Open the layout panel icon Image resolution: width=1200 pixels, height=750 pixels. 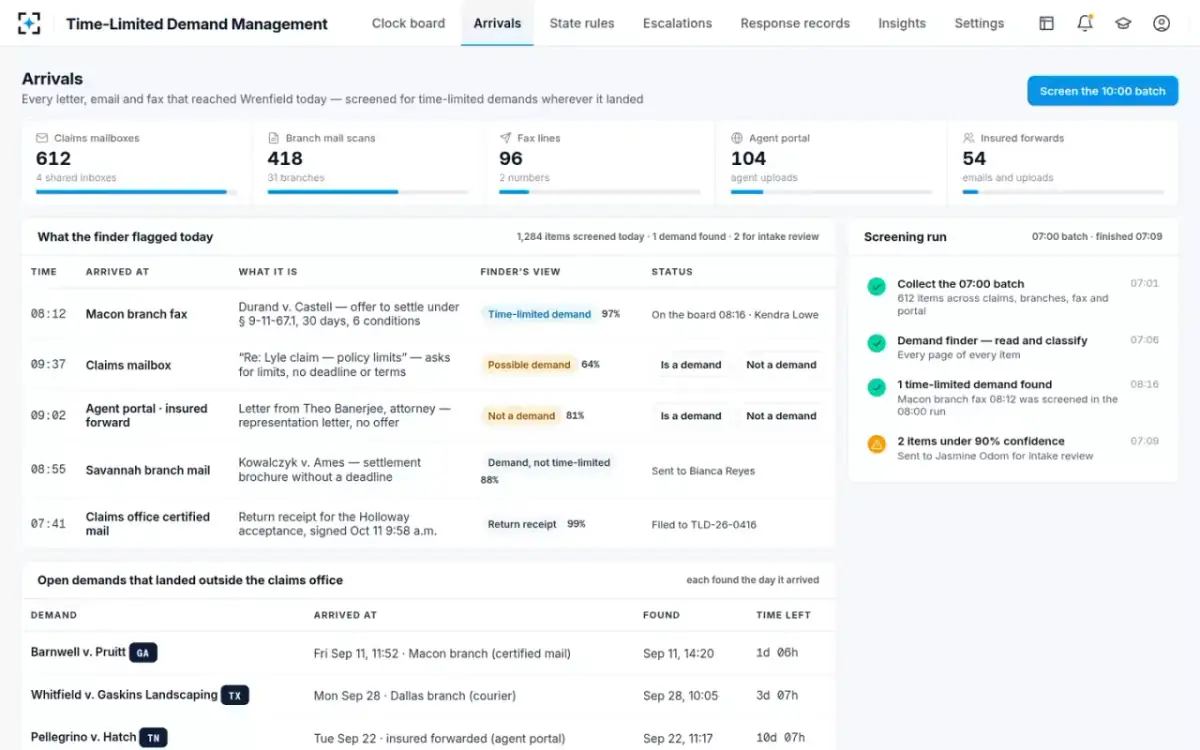1046,23
